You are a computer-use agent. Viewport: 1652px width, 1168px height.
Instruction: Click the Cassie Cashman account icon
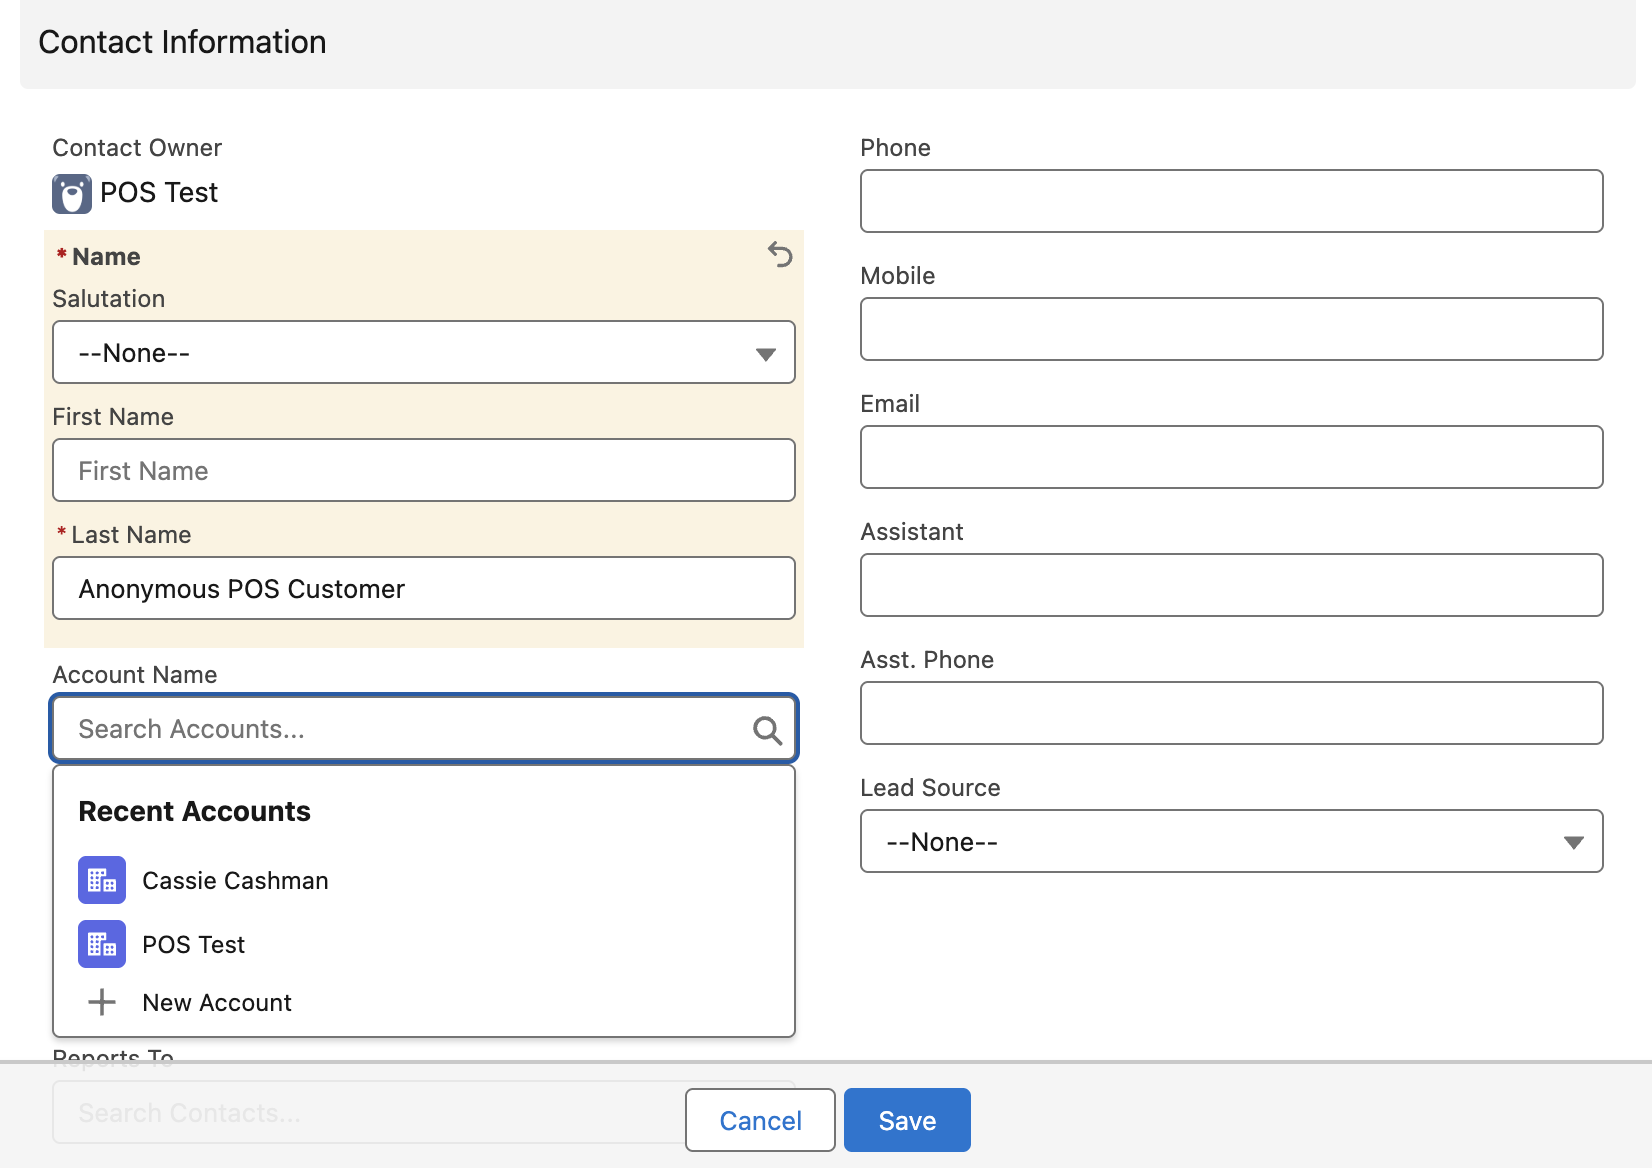[x=102, y=880]
